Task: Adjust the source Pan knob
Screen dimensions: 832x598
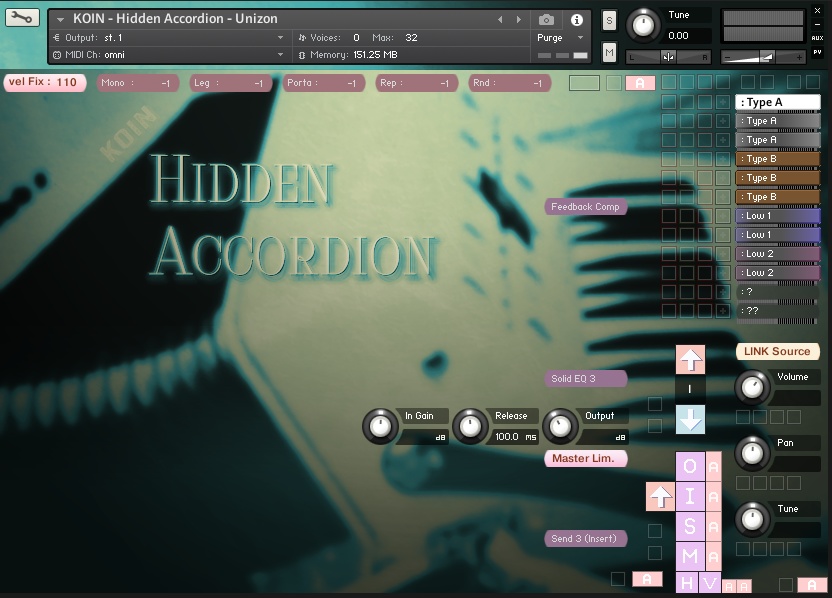Action: [752, 453]
